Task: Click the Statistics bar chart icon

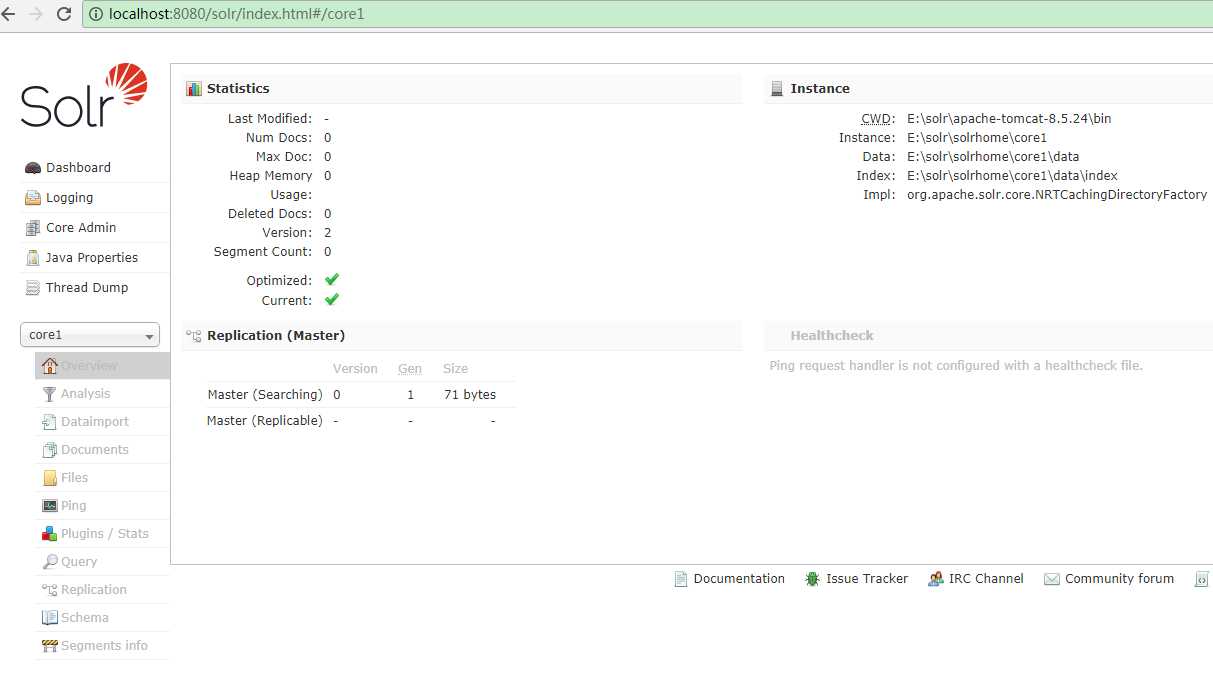Action: point(194,89)
